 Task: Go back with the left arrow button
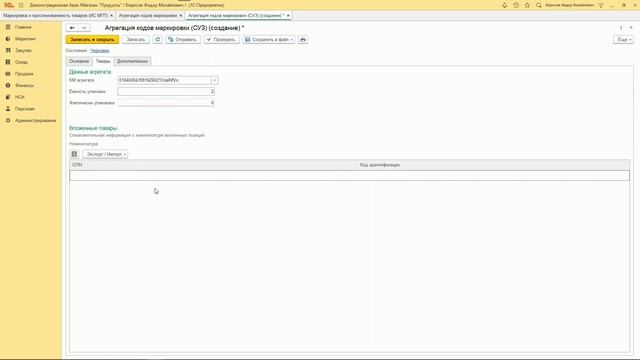pos(72,28)
